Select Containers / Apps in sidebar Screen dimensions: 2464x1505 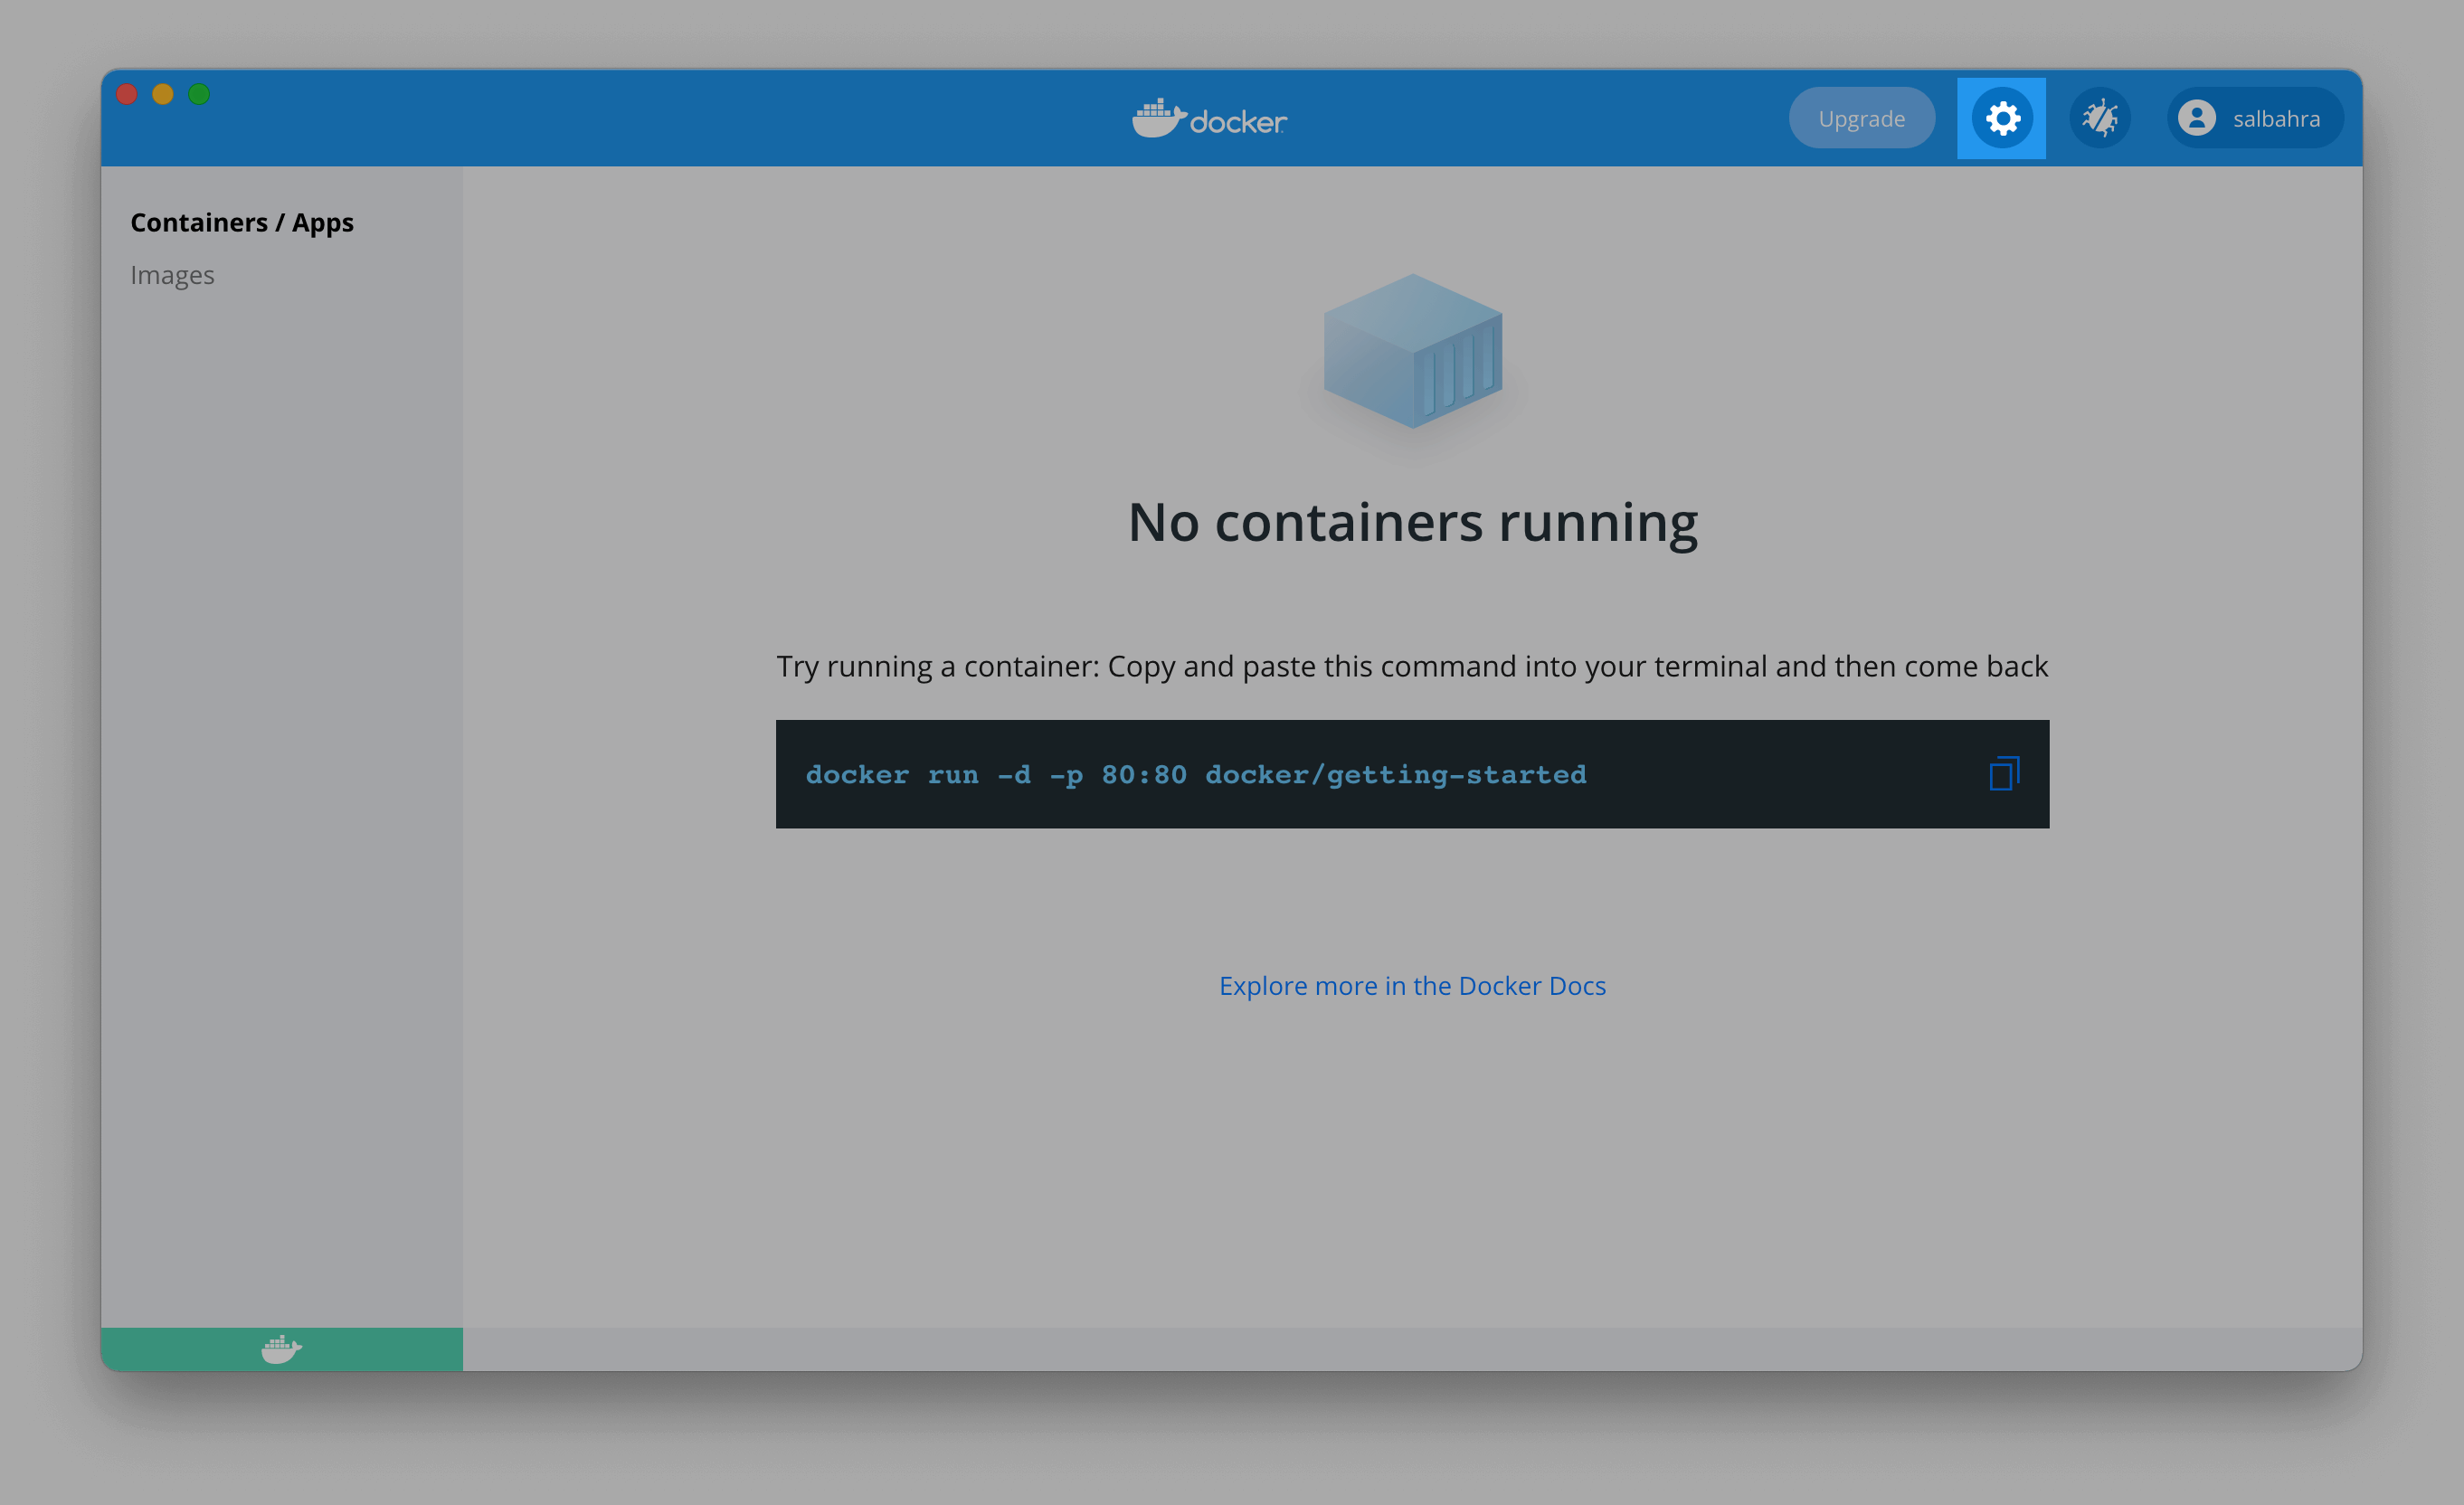[242, 222]
